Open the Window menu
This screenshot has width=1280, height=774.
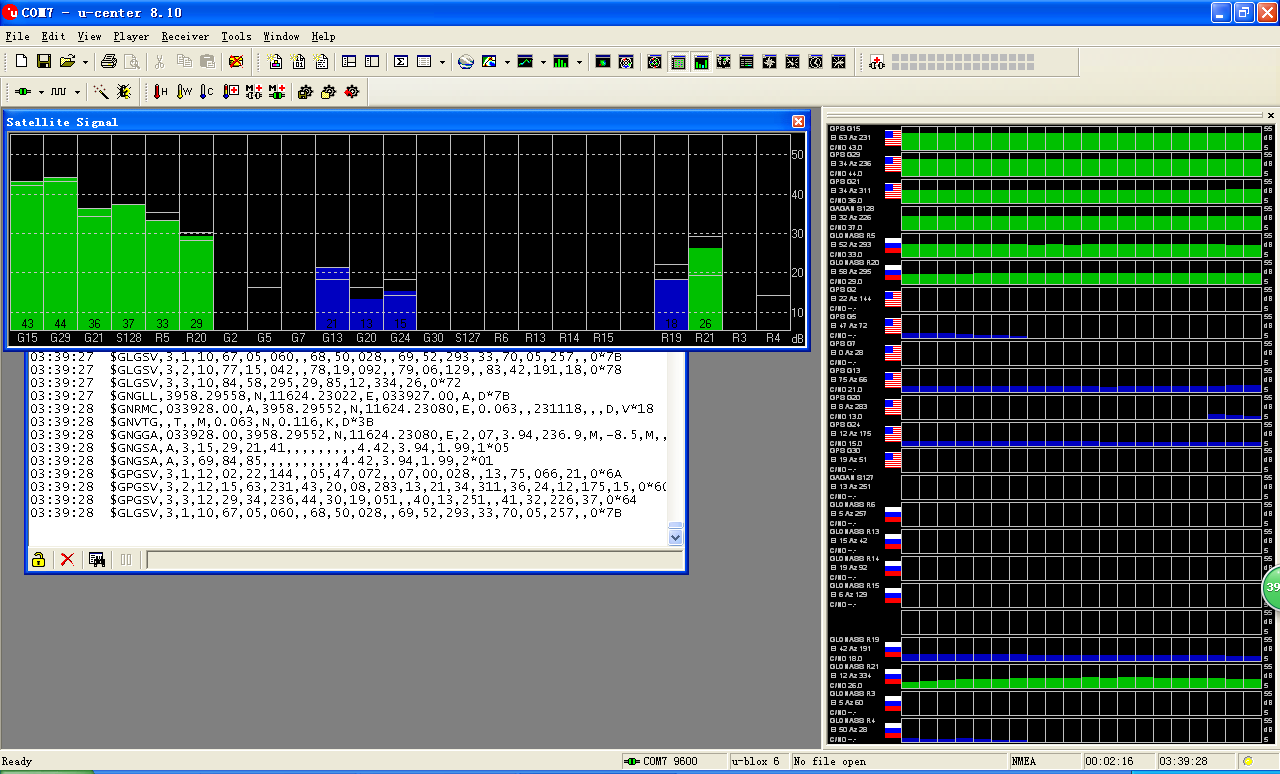(281, 36)
